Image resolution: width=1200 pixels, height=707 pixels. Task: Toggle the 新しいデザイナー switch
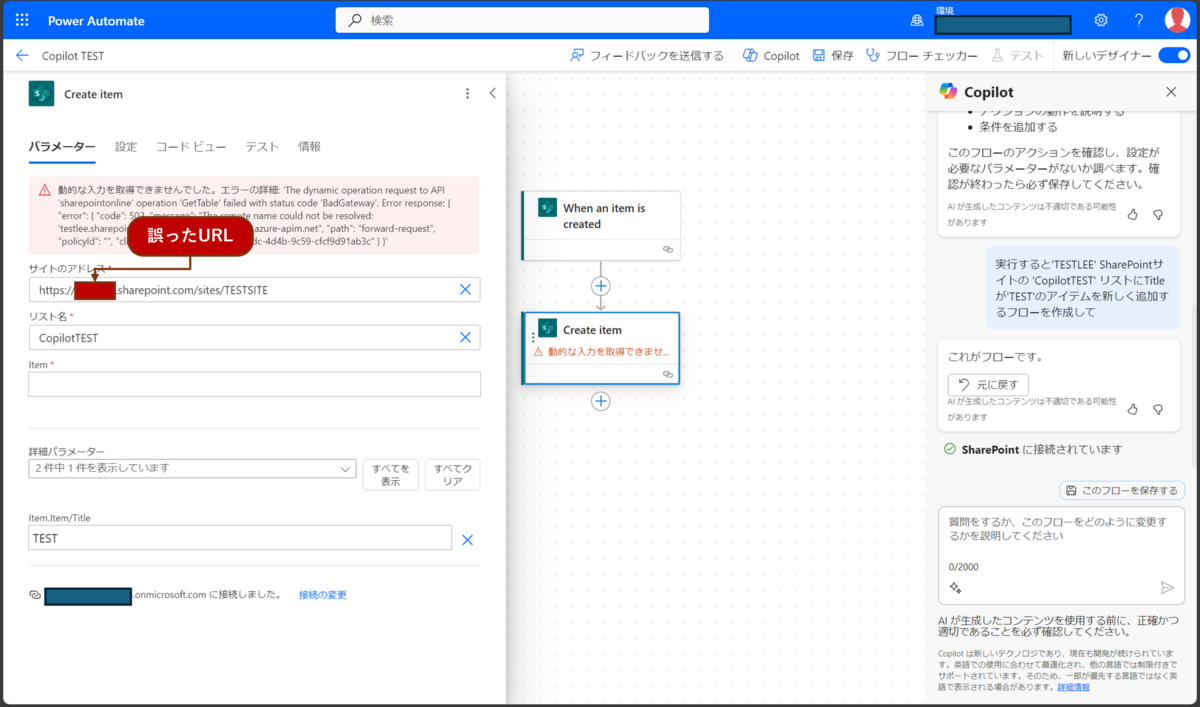coord(1173,56)
